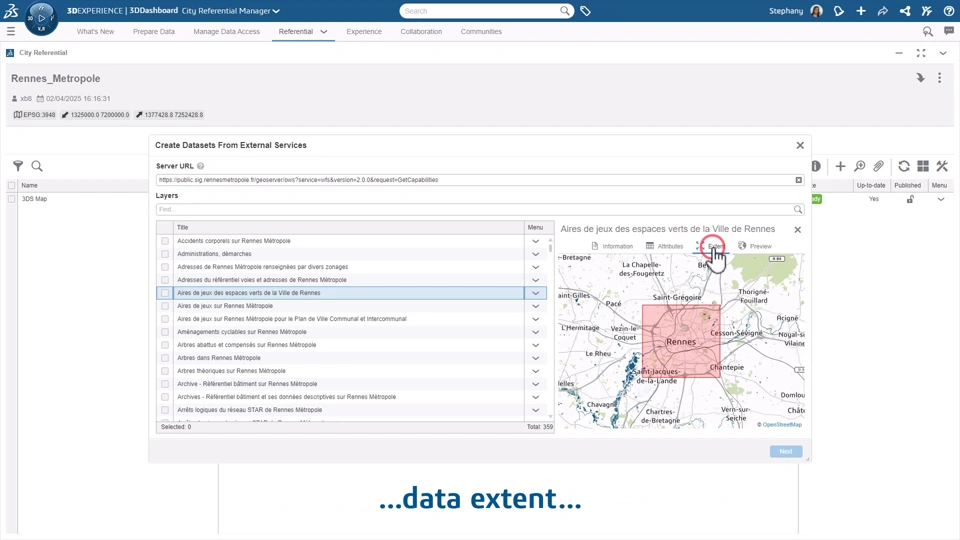Expand menu for Aires de jeux des espaces verts

click(x=536, y=293)
